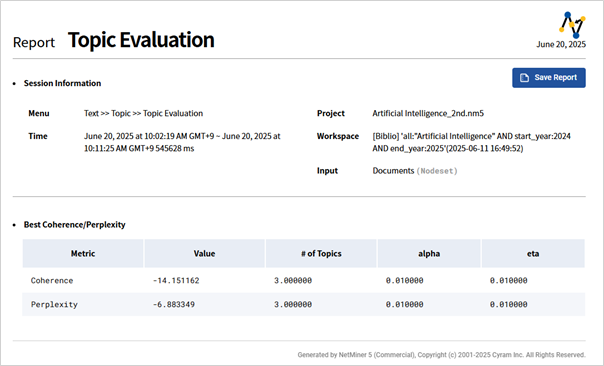Click the Value column header

click(204, 254)
